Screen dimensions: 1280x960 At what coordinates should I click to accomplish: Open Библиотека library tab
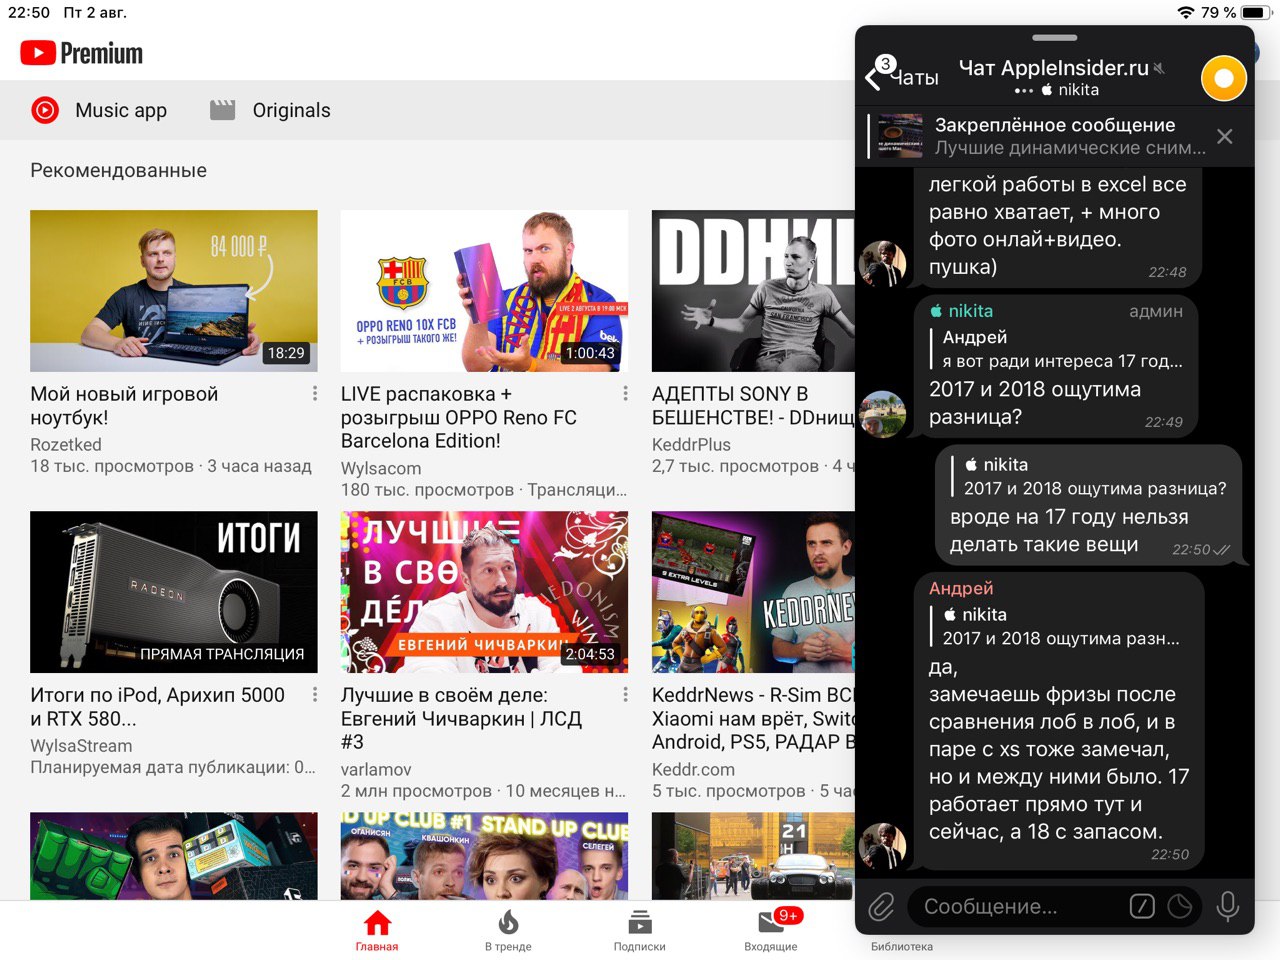tap(902, 946)
